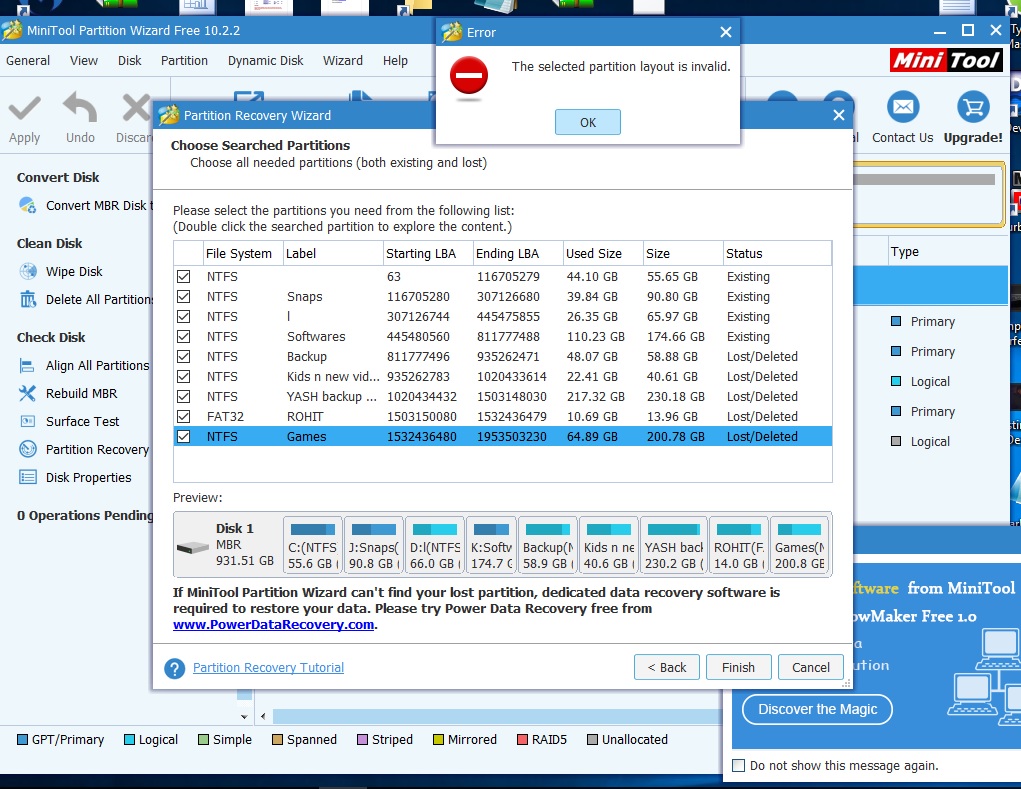Click the Upgrade shopping cart icon
1021x789 pixels.
(972, 107)
